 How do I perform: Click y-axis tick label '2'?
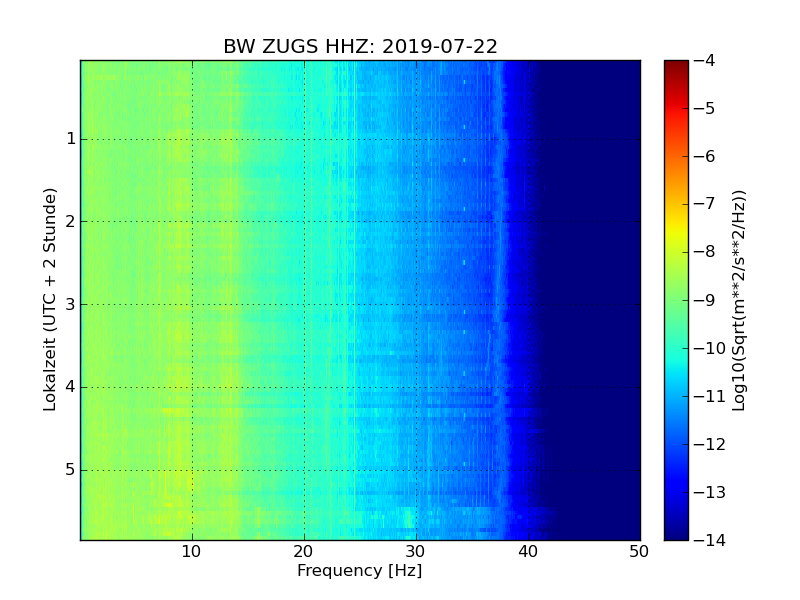pos(71,221)
